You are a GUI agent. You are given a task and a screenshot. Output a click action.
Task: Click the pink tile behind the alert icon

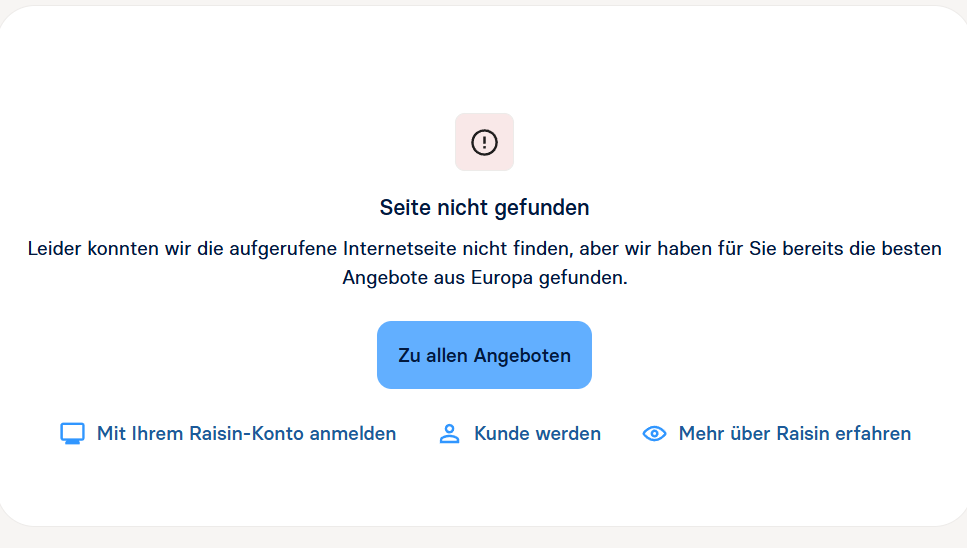[x=484, y=142]
